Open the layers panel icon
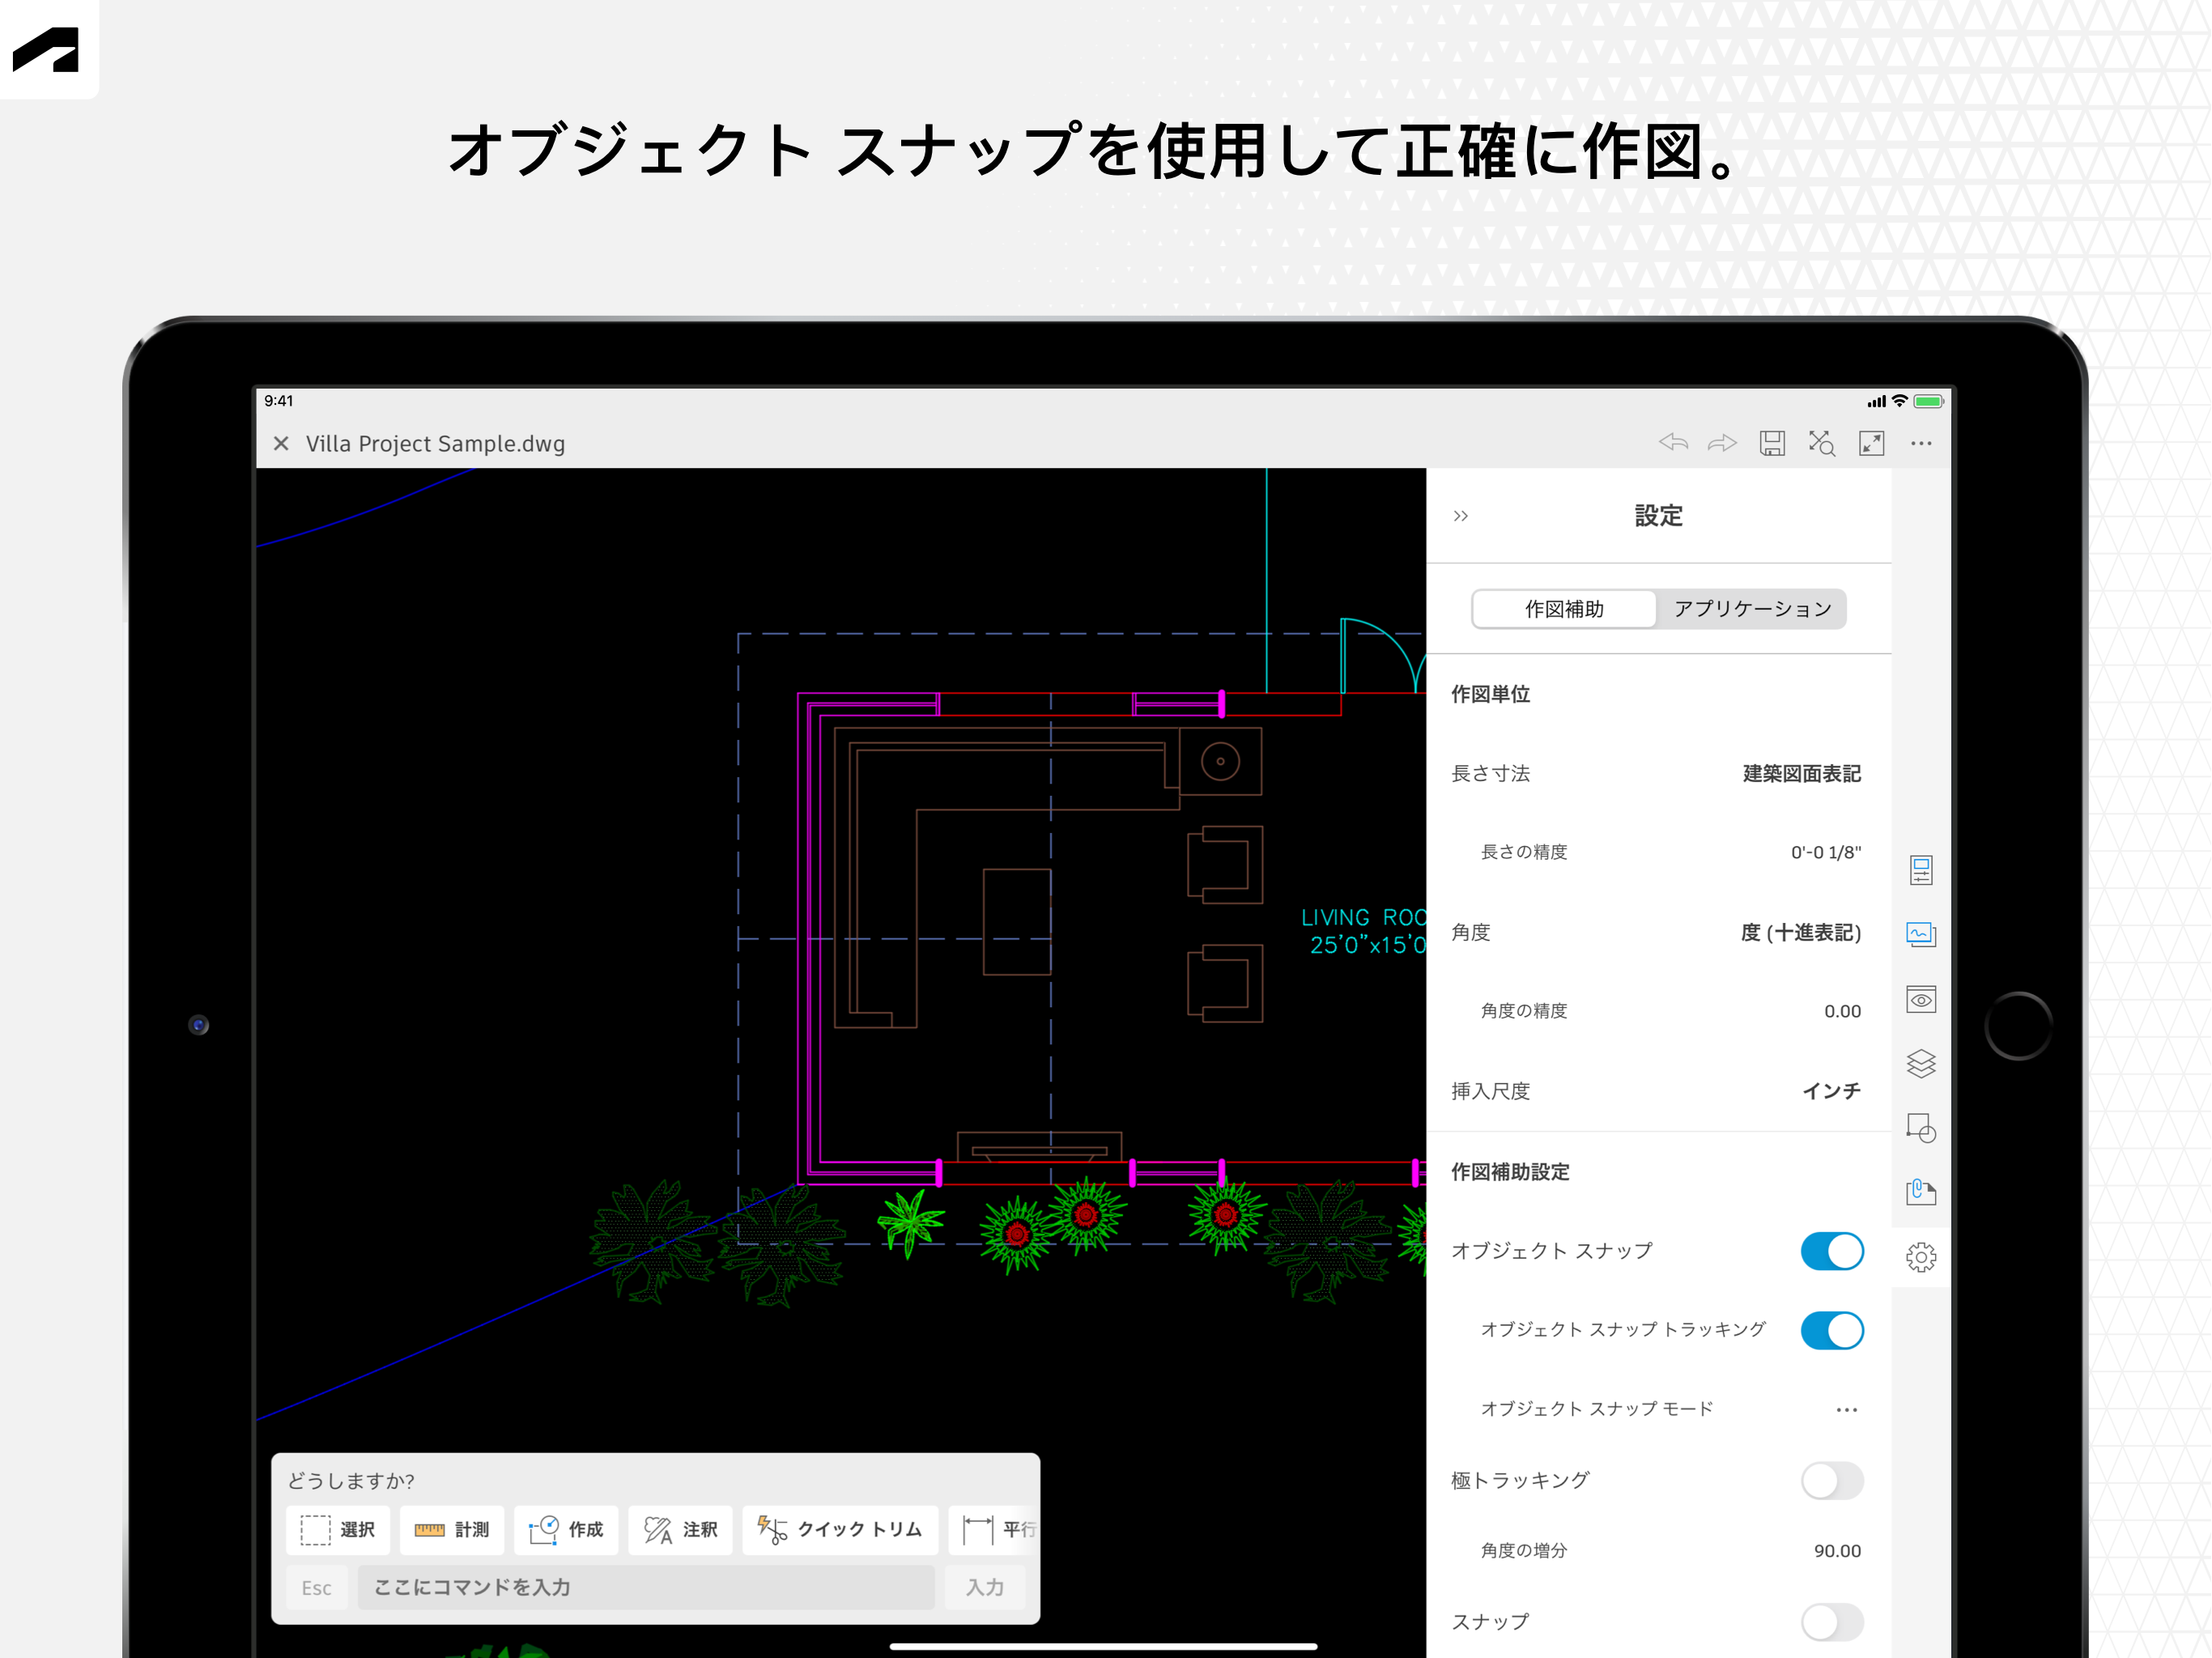The image size is (2212, 1658). click(1920, 1063)
